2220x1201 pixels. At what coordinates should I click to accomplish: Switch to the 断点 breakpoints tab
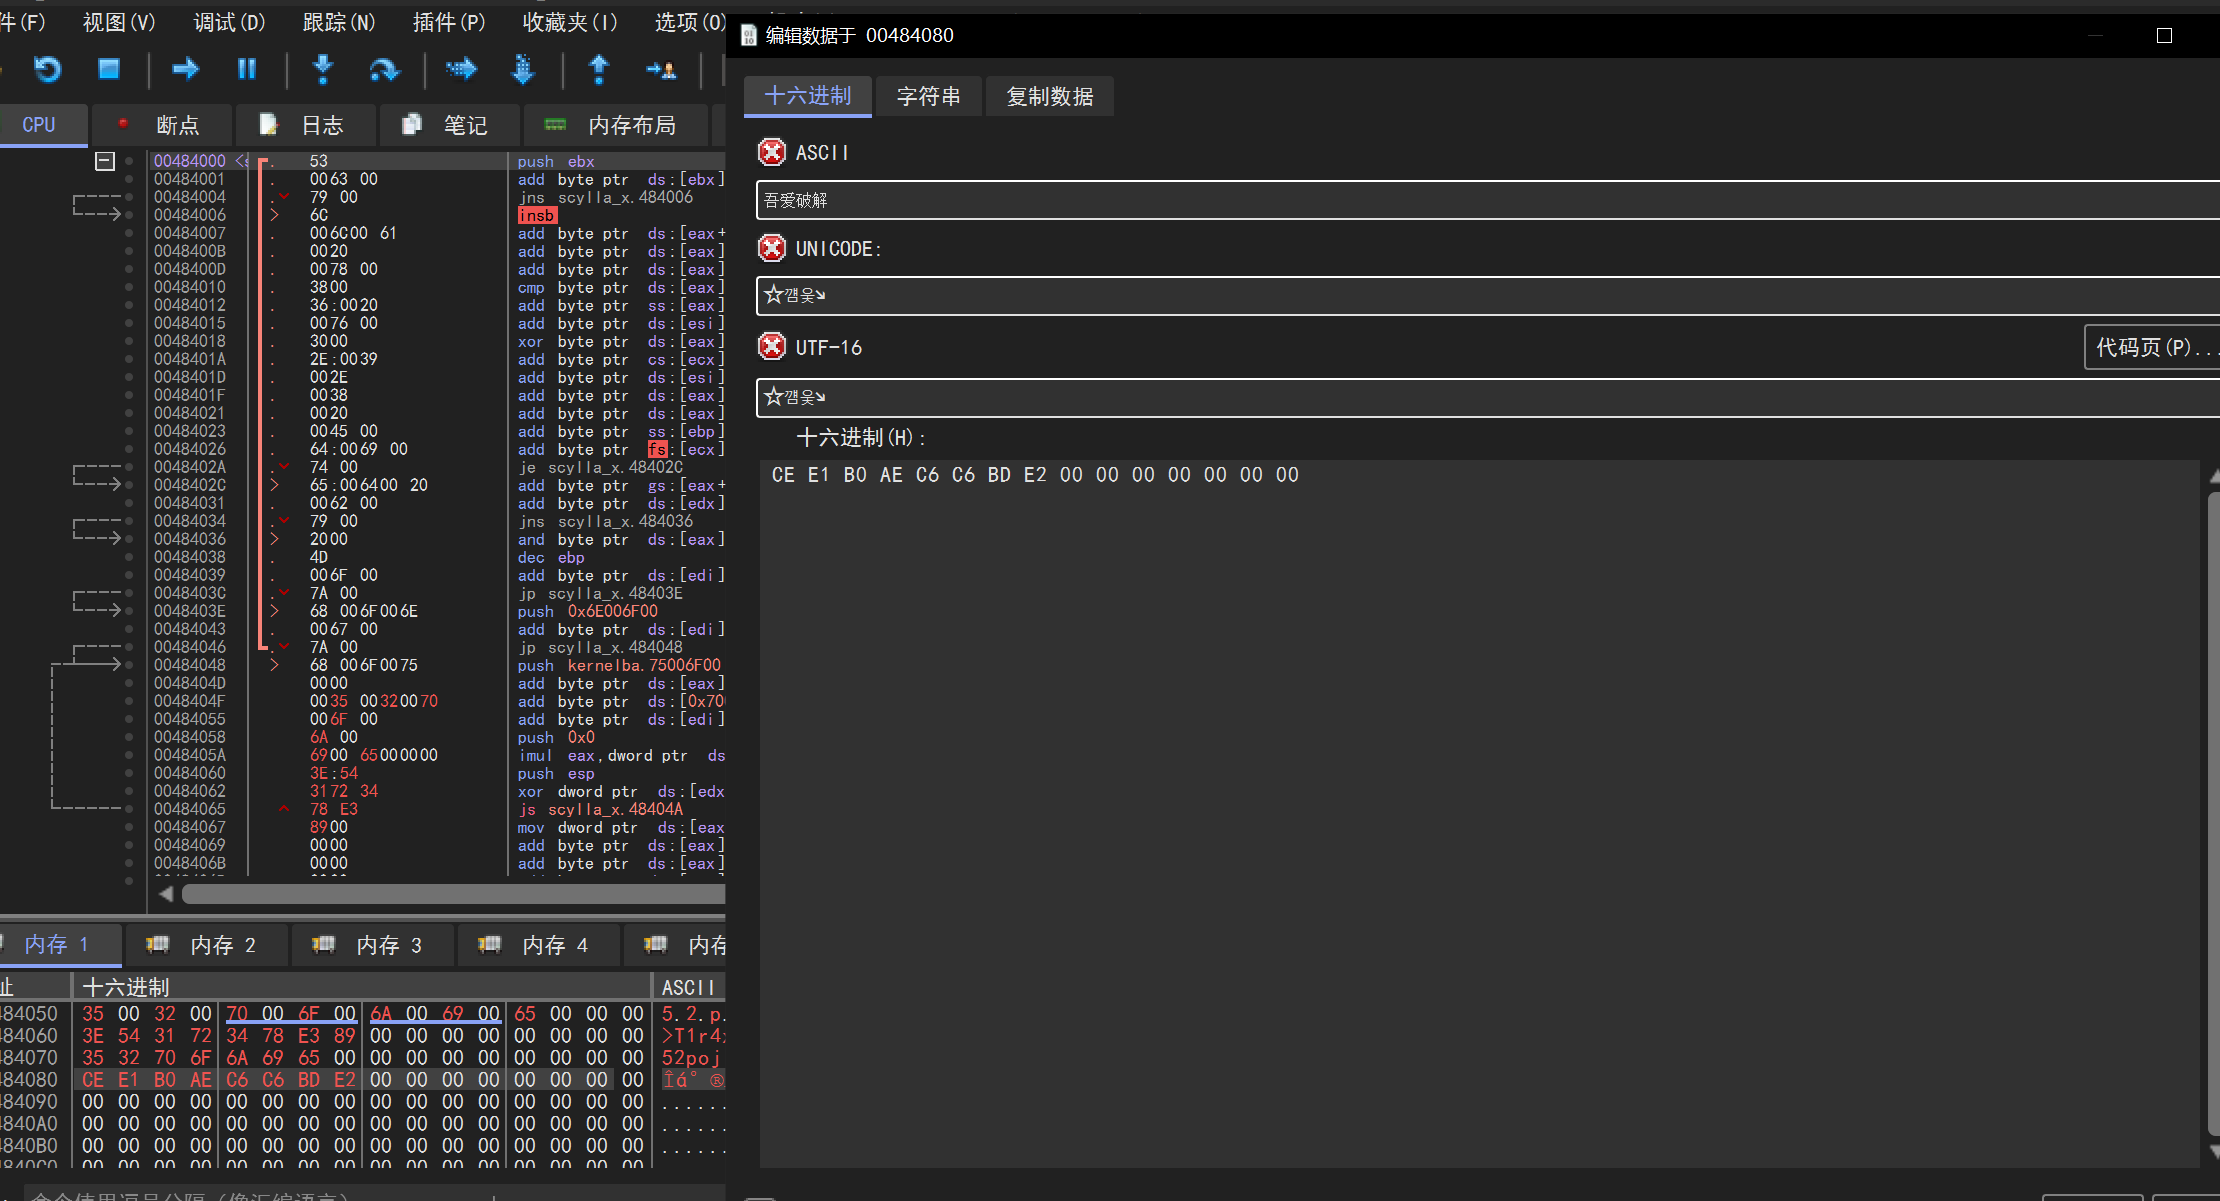click(x=162, y=125)
